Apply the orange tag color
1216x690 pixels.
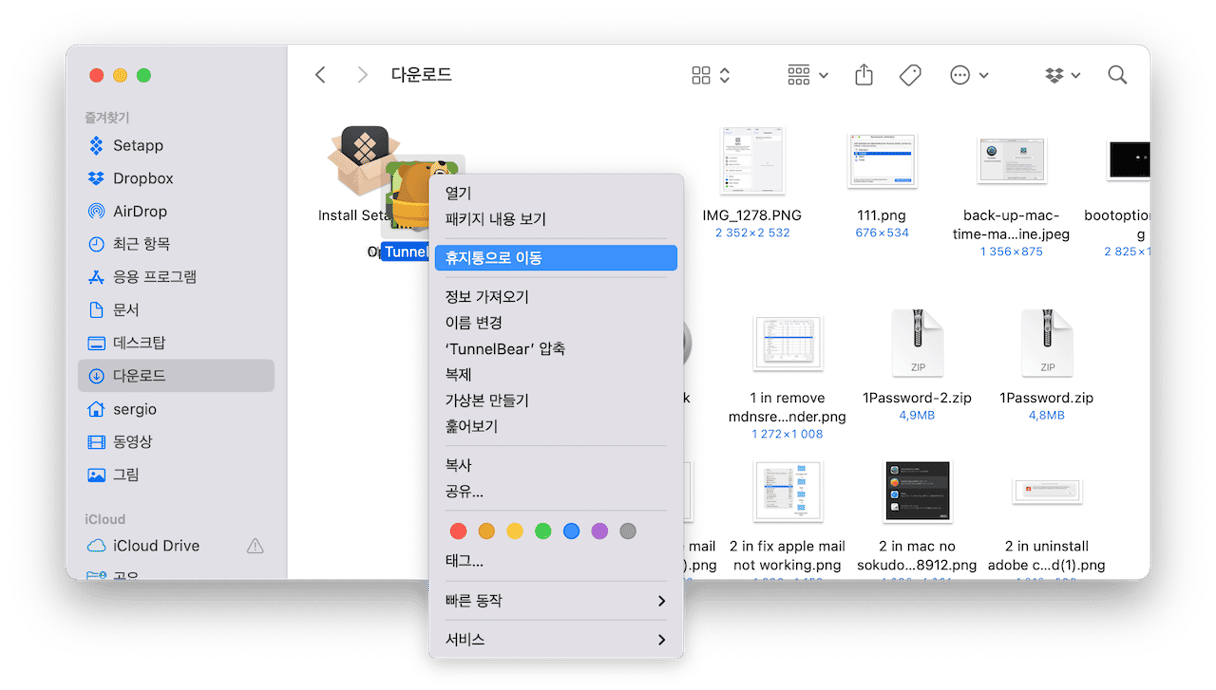(x=487, y=531)
